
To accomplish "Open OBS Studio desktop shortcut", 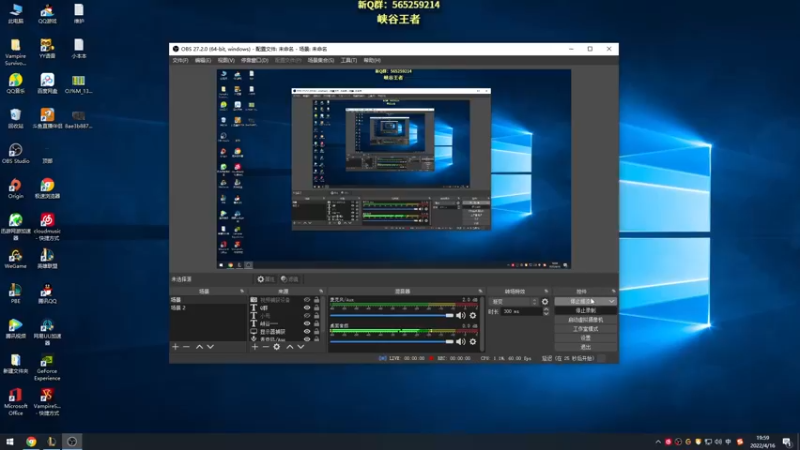I will tap(15, 153).
